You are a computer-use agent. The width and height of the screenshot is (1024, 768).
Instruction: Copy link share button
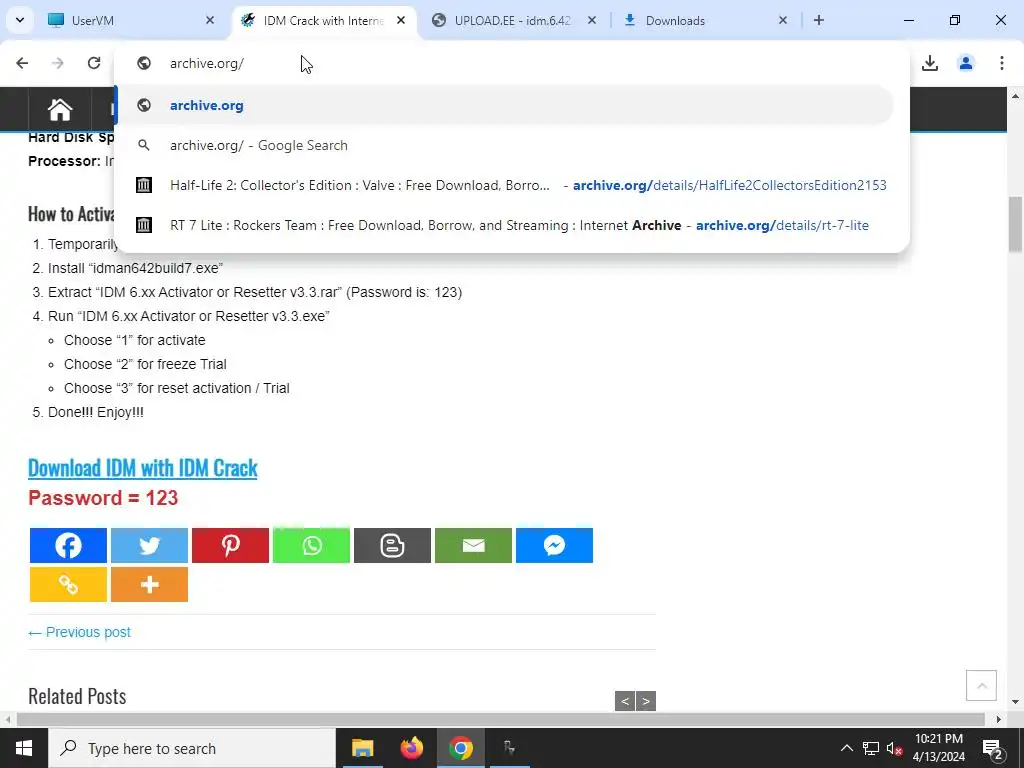tap(68, 584)
